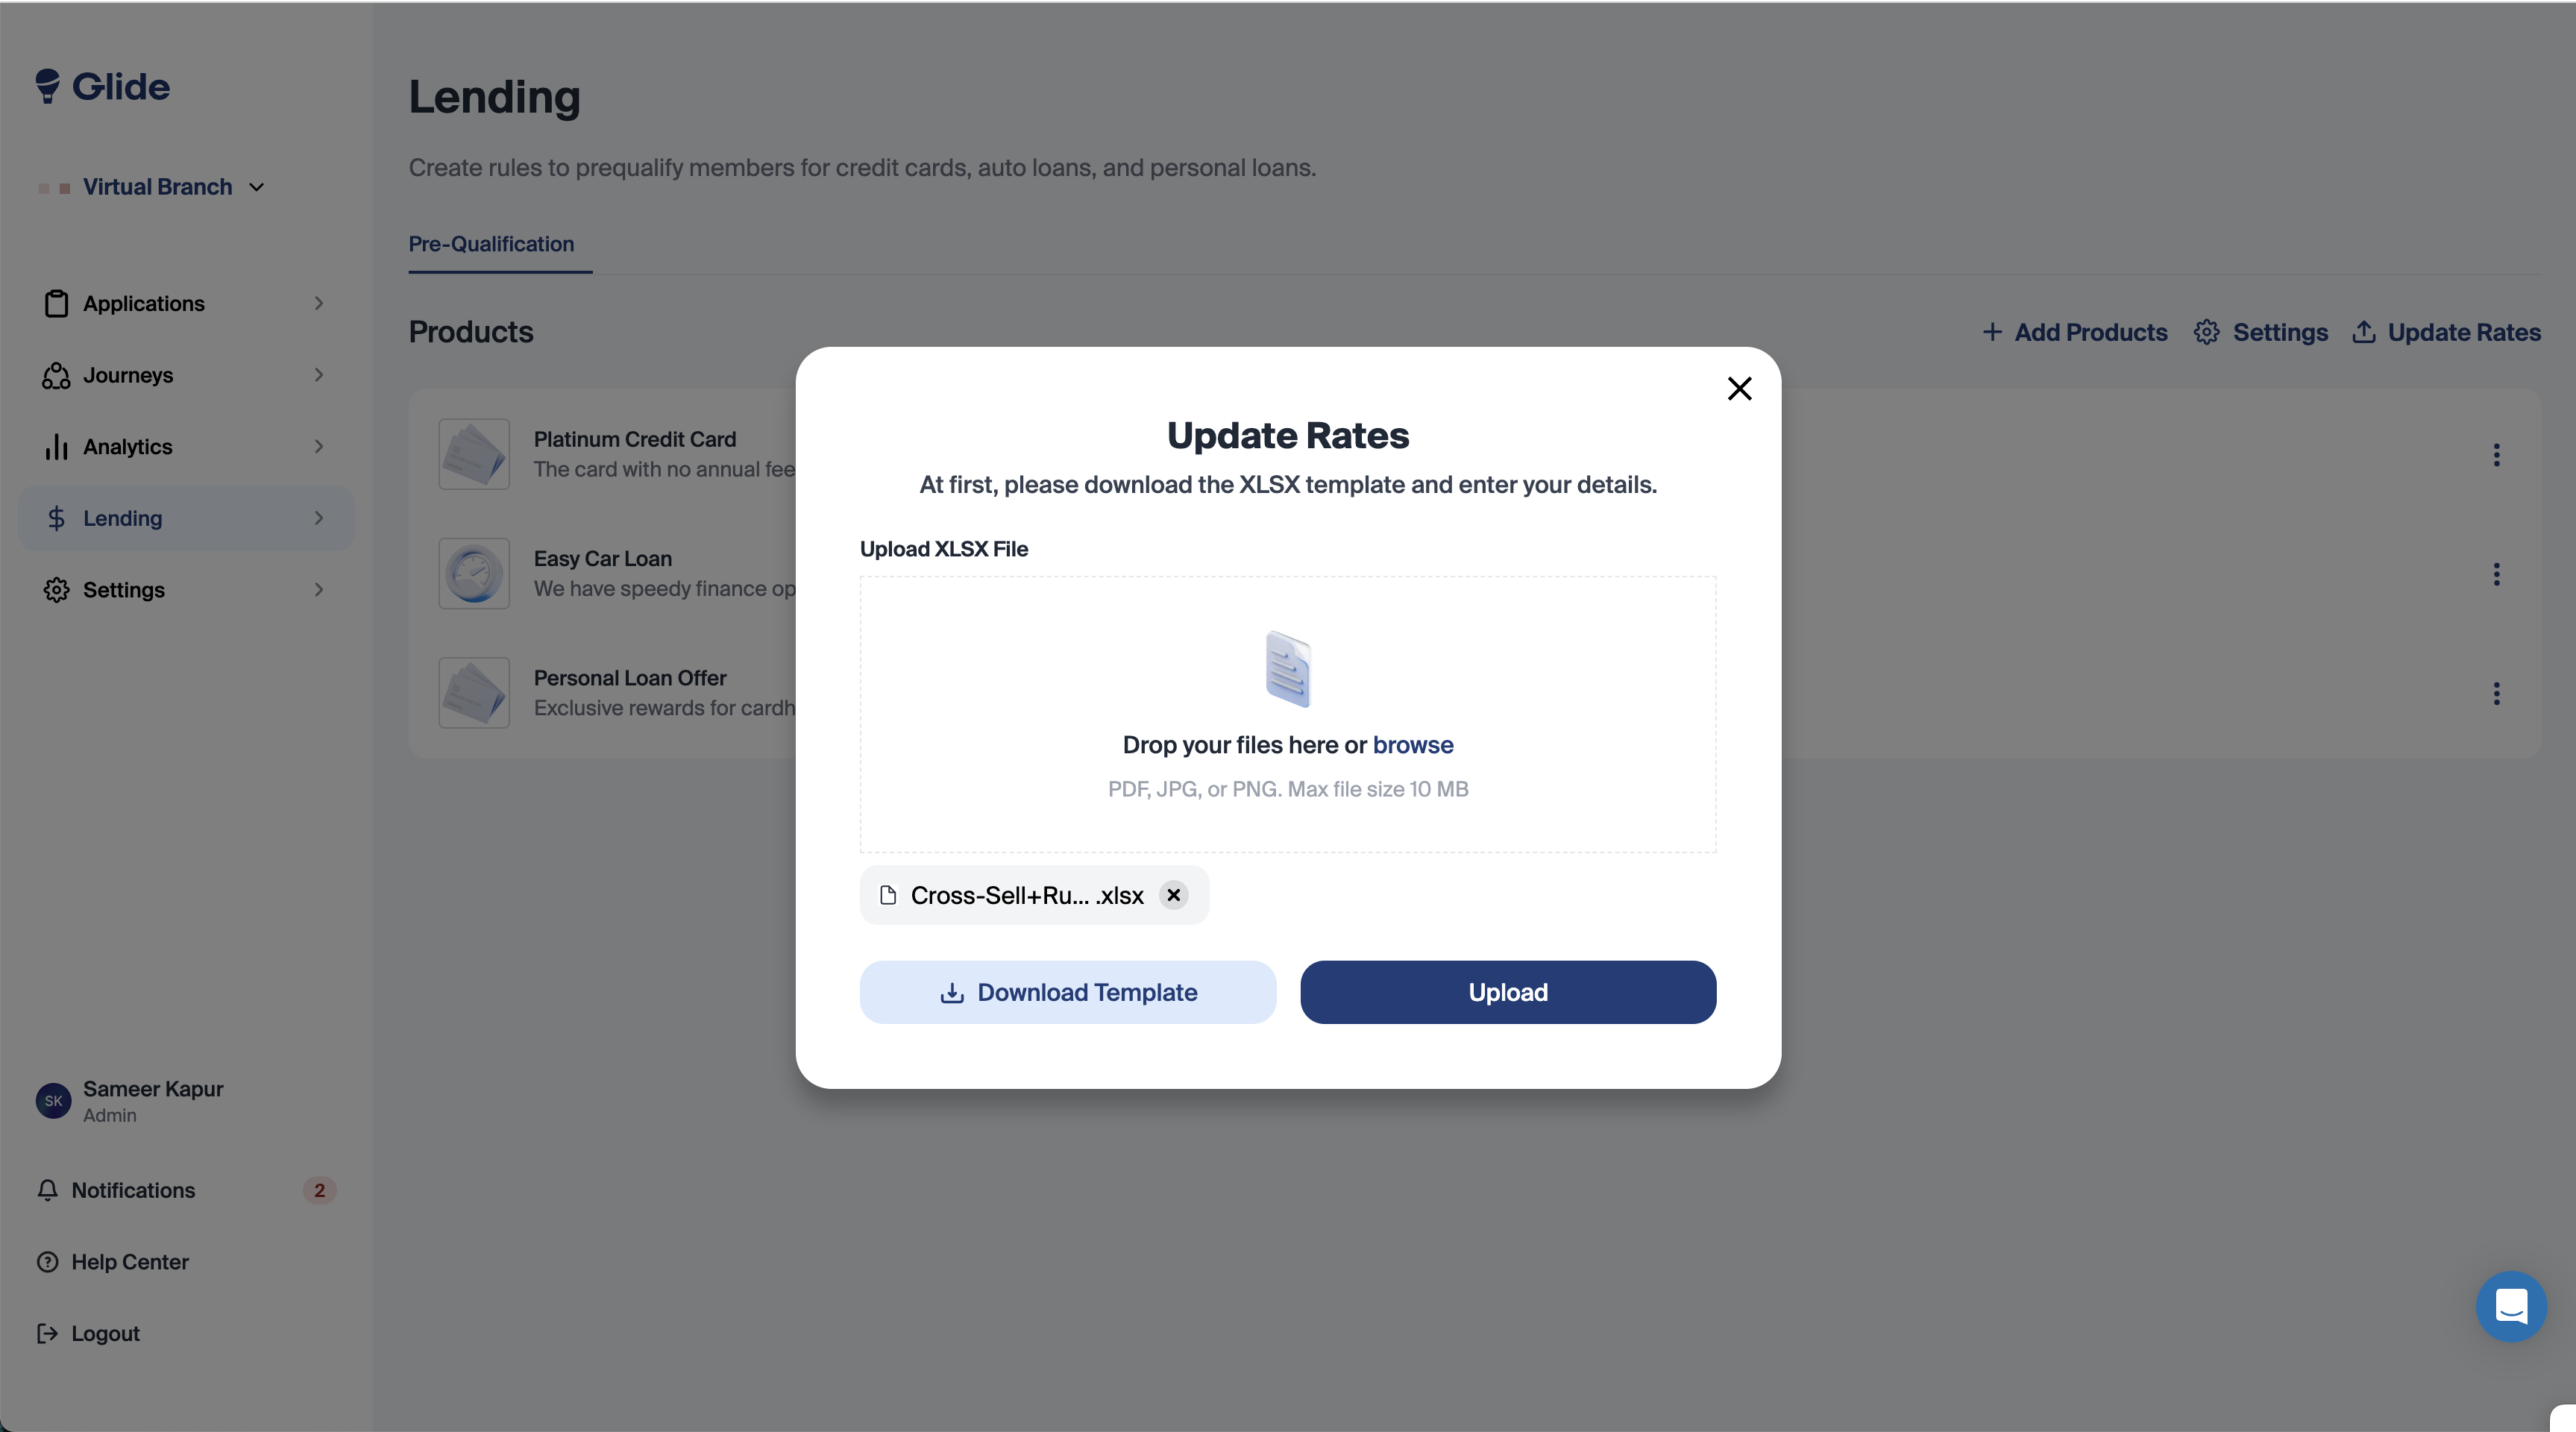Expand the Applications menu chevron
The image size is (2576, 1432).
click(319, 303)
